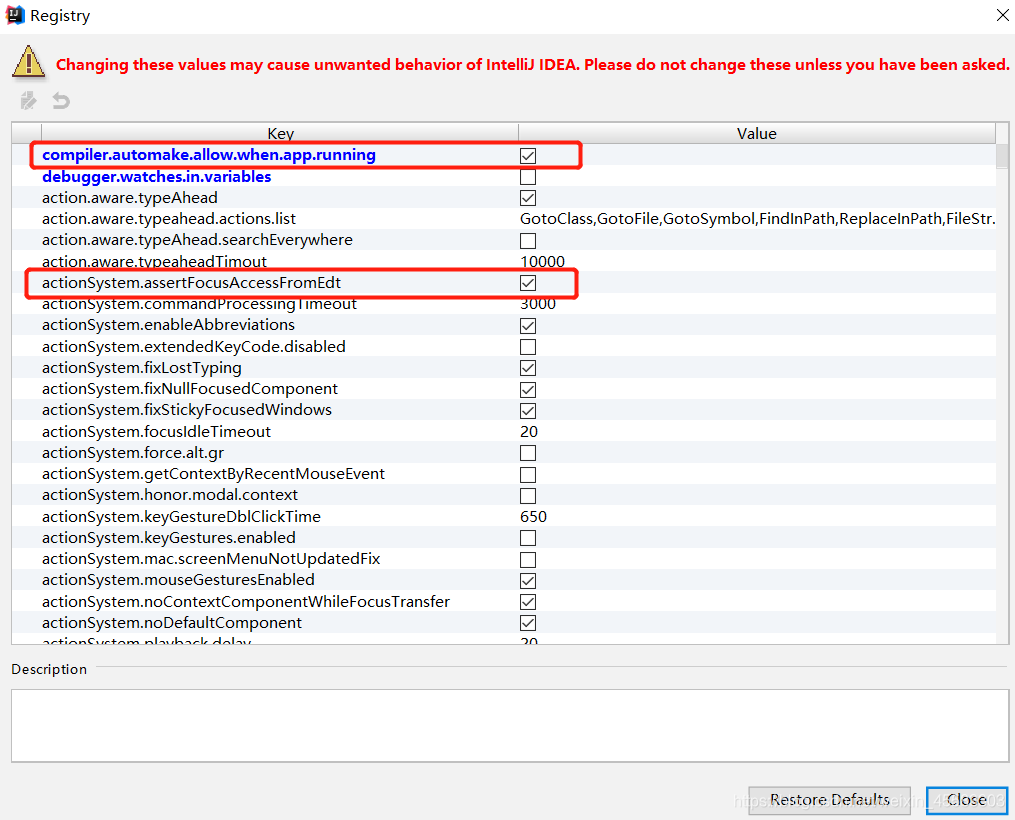Enable actionSystem.getContextByRecentMouseEvent checkbox

(x=528, y=474)
